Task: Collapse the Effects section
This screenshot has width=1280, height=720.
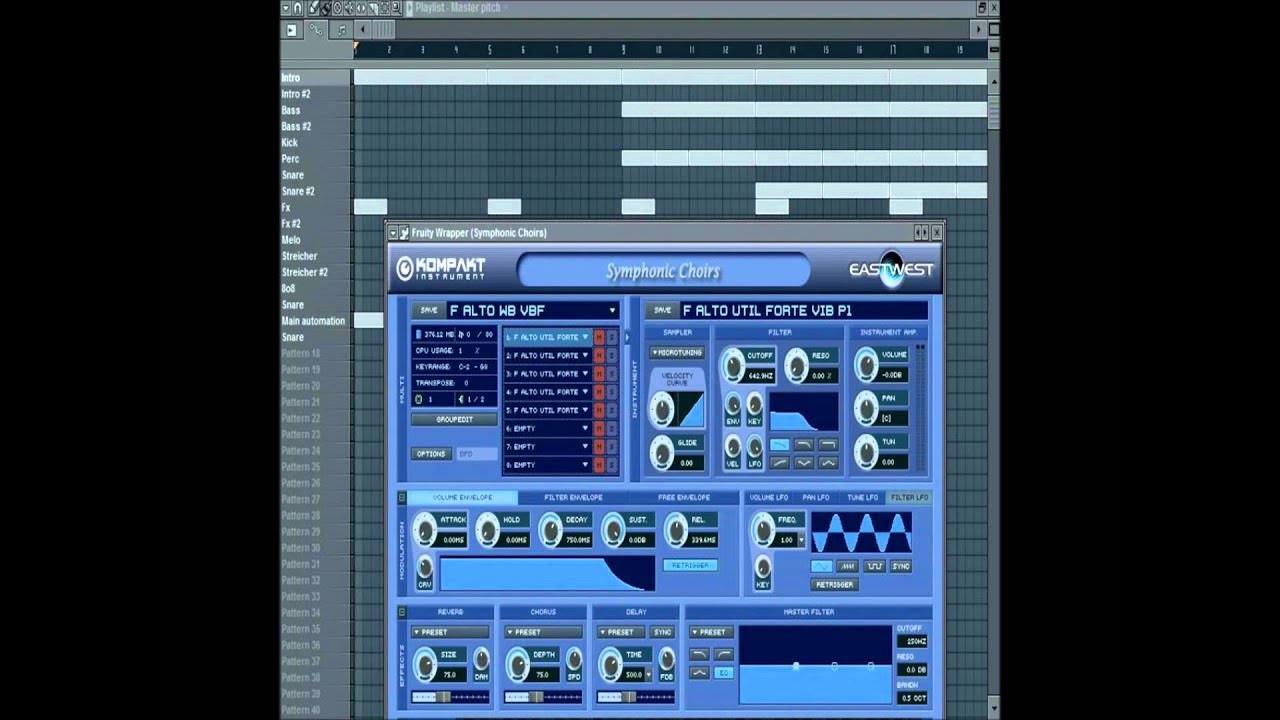Action: coord(402,612)
